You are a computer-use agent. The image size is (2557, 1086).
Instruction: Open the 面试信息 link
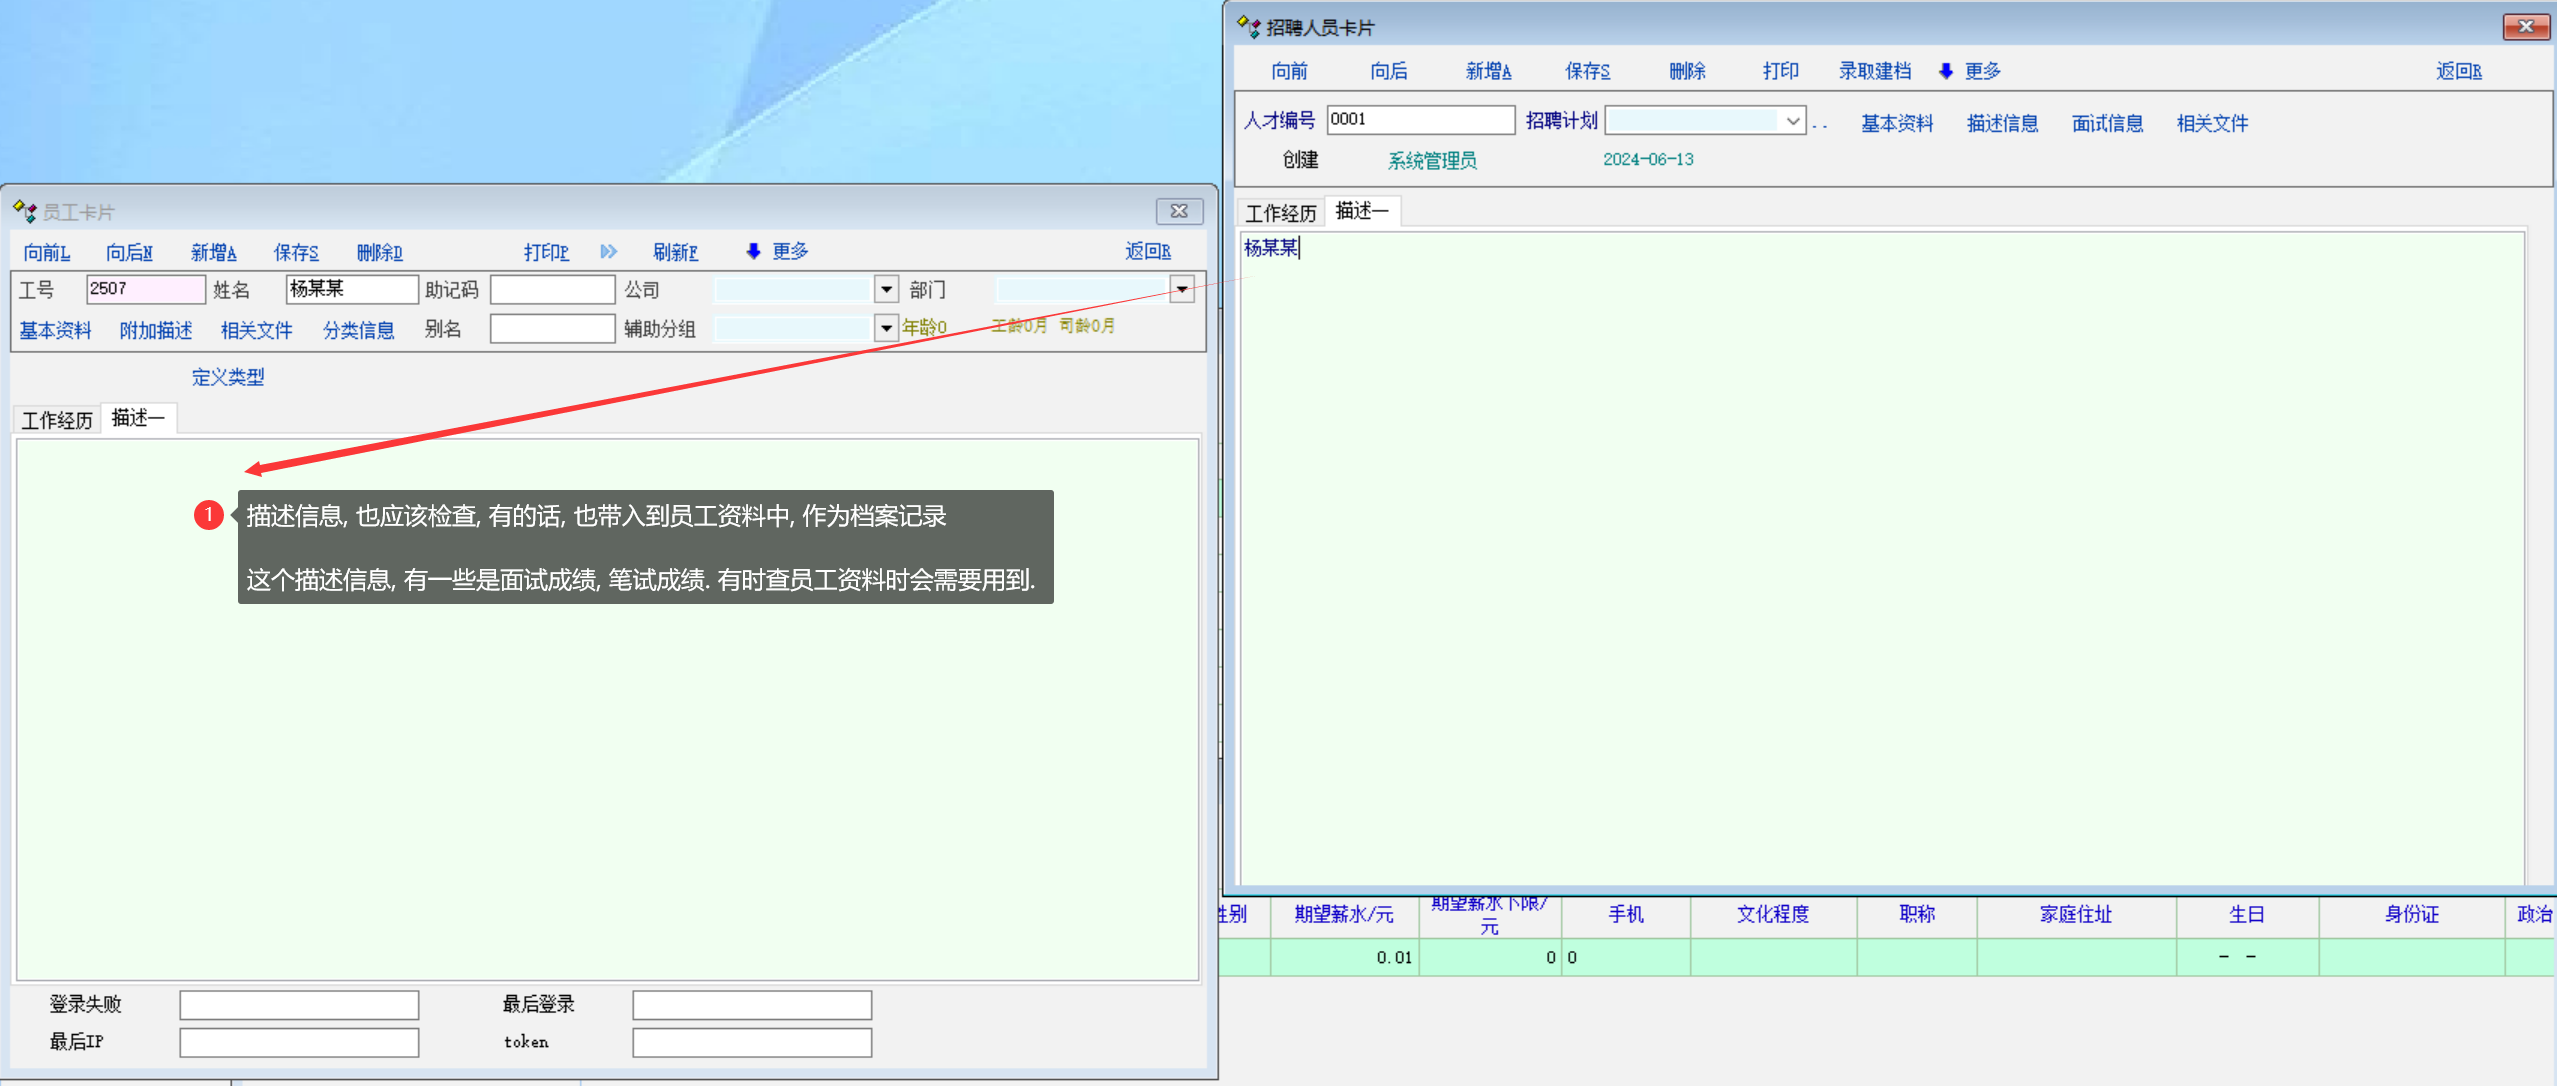click(2107, 123)
